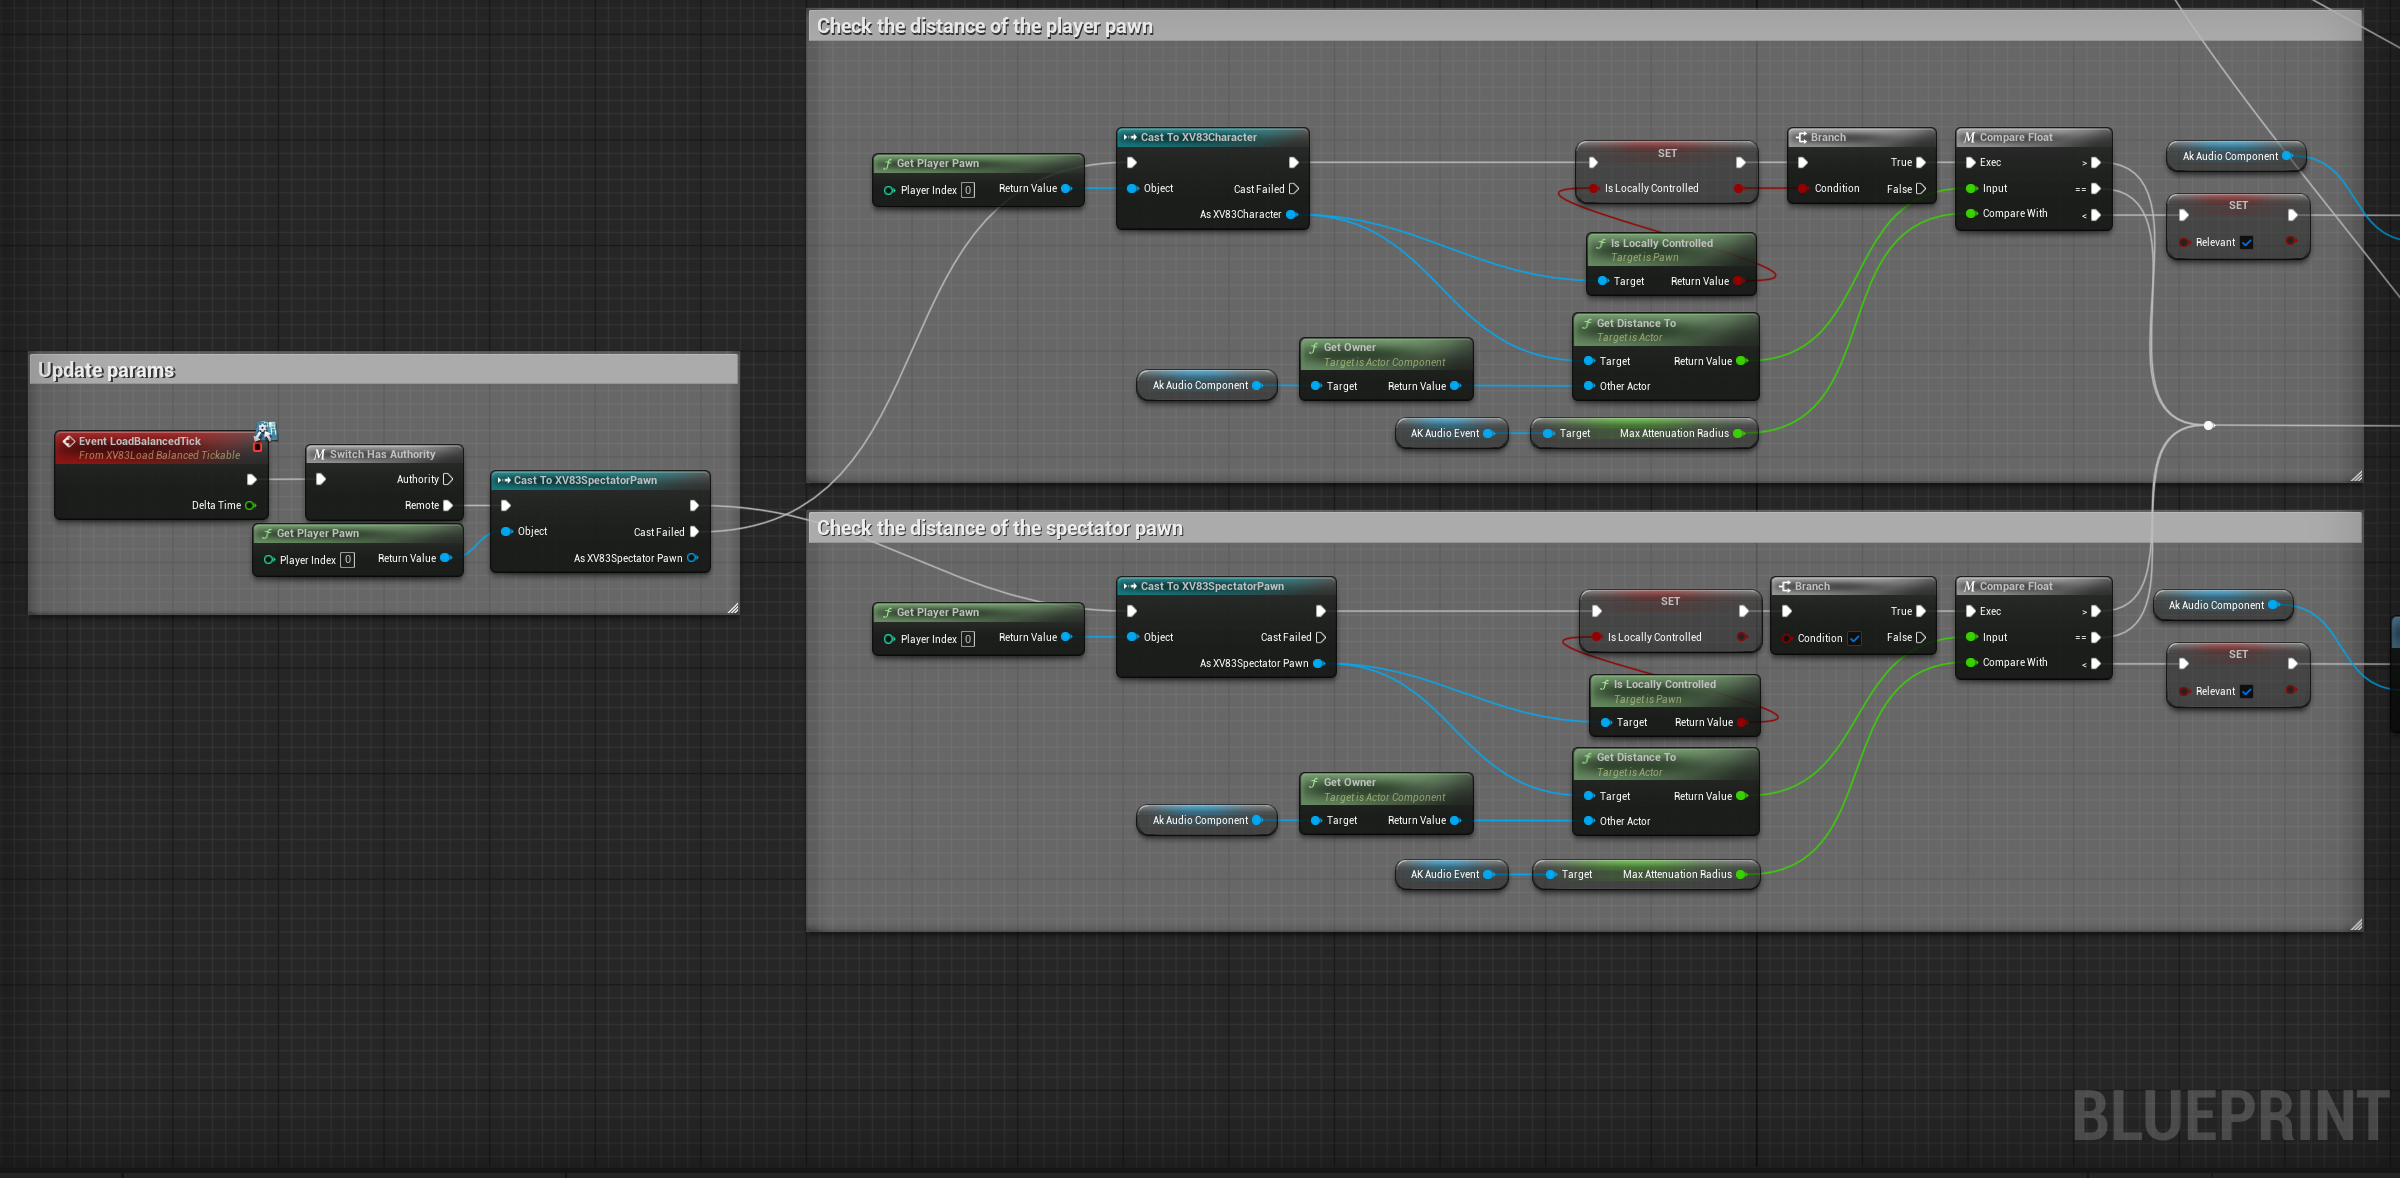
Task: Click the cast icon of Cast To XV83SpectatorPawn in Update params
Action: click(504, 480)
